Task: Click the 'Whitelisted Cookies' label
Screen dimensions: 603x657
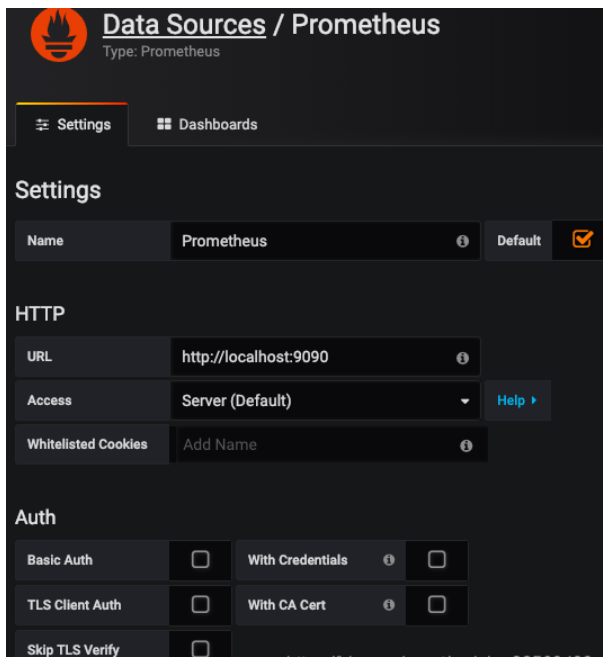Action: (x=87, y=444)
